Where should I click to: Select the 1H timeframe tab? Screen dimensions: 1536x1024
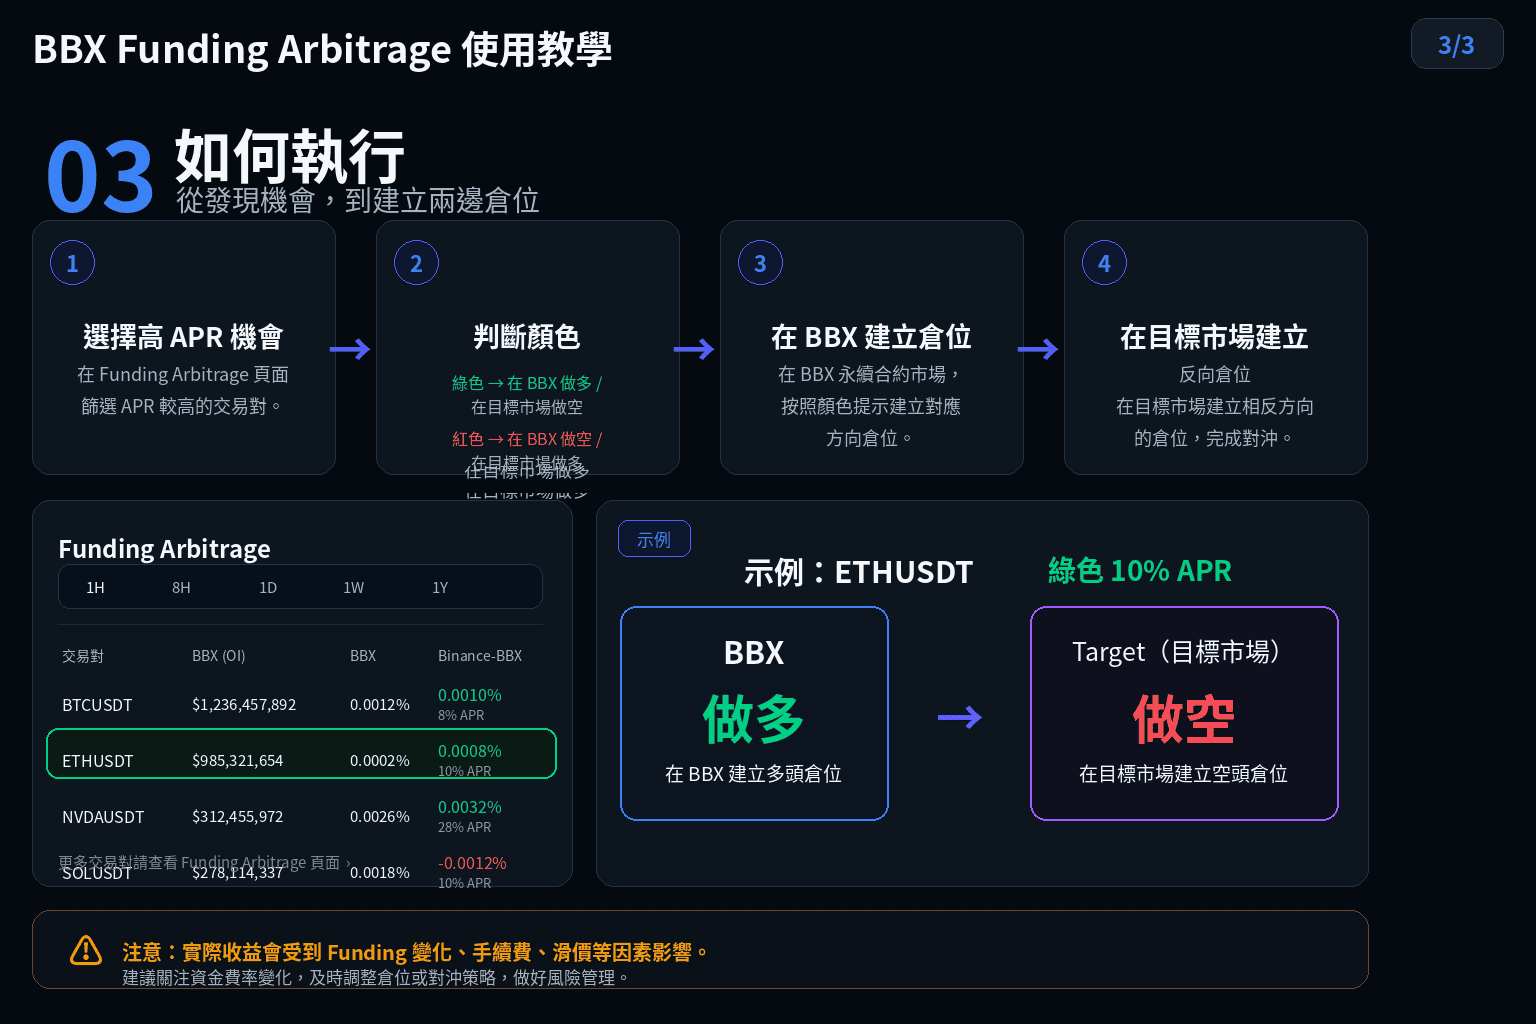coord(95,588)
